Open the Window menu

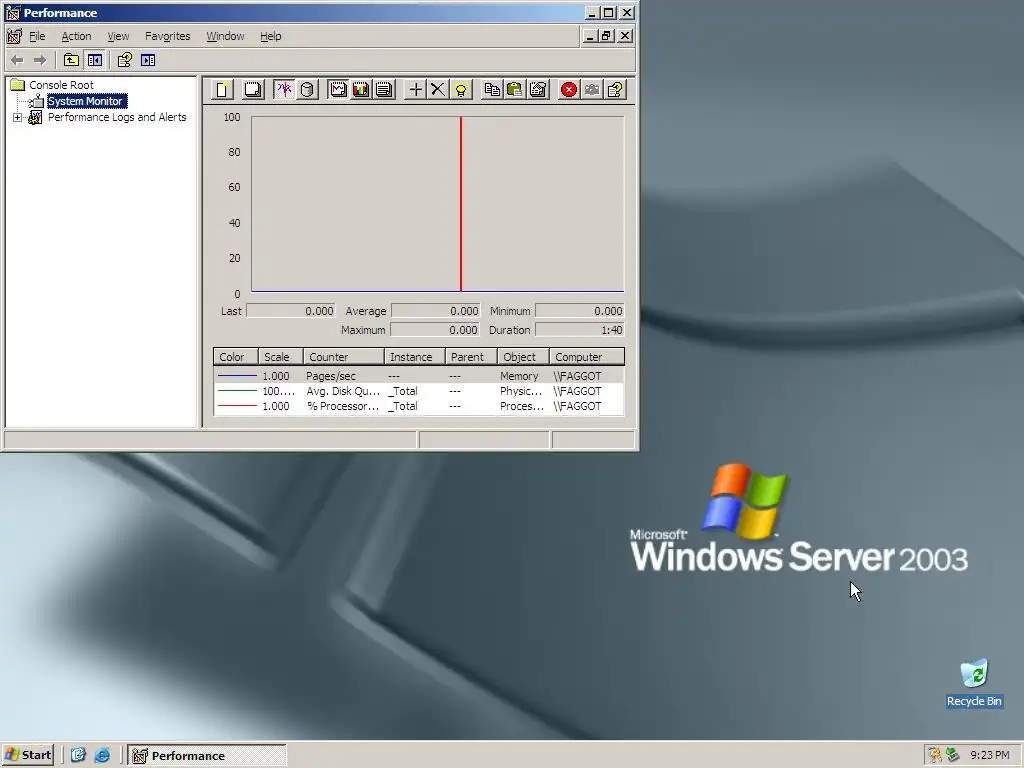[x=225, y=36]
